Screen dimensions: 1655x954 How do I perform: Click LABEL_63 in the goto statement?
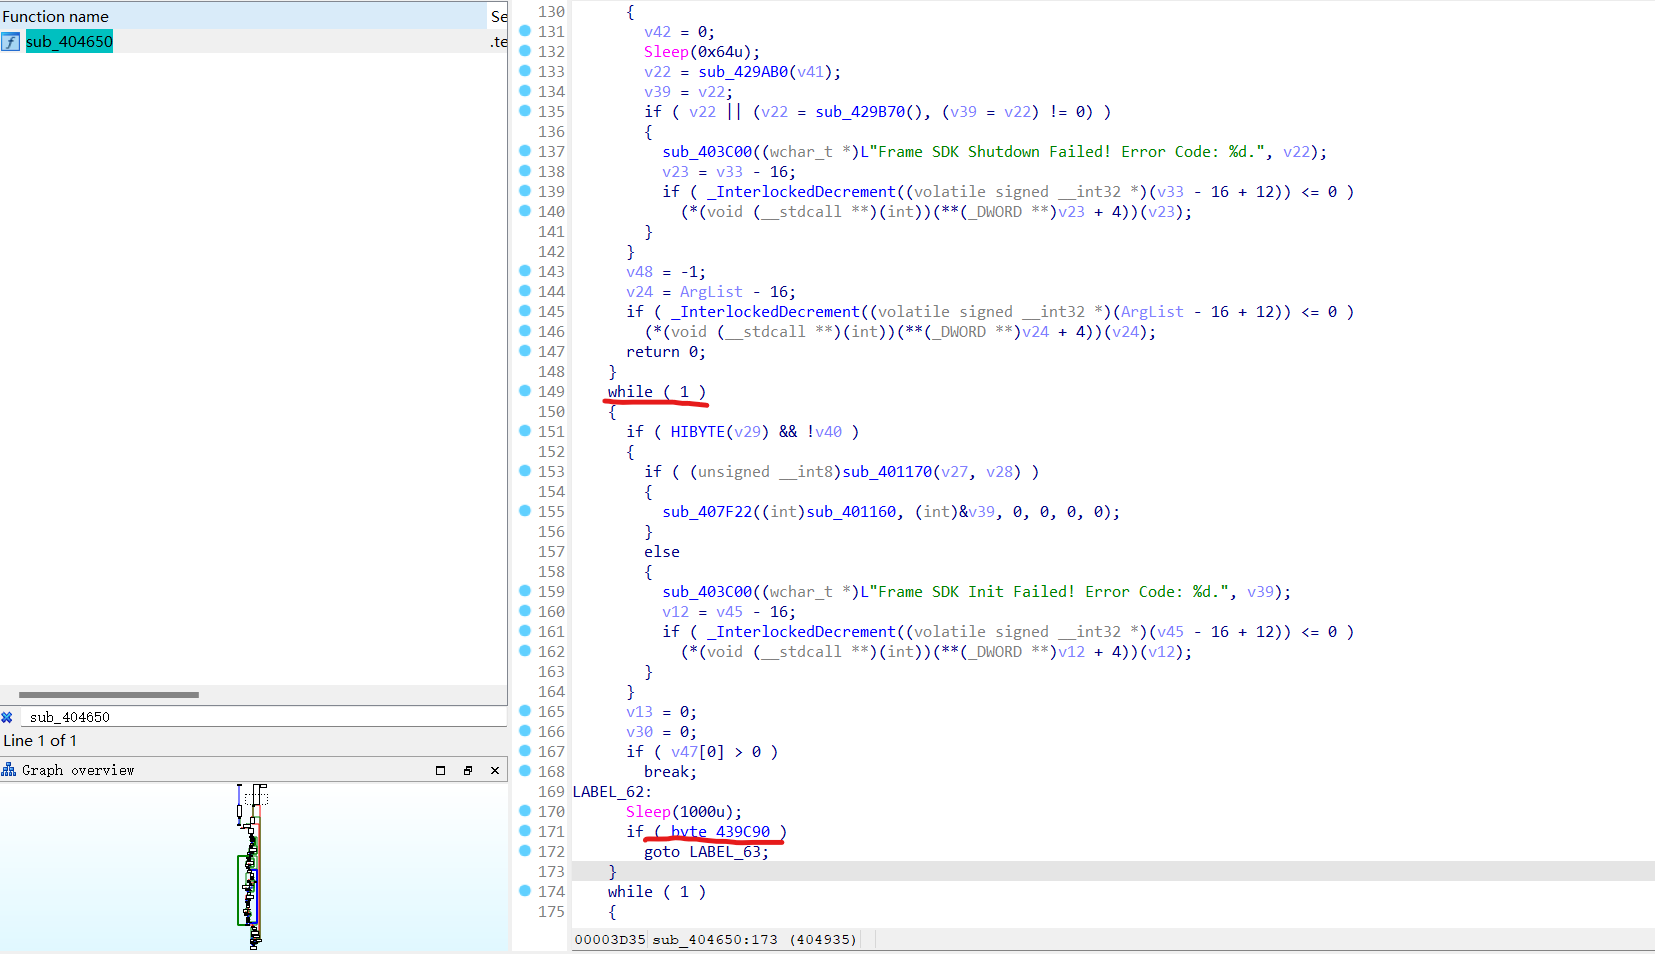726,852
